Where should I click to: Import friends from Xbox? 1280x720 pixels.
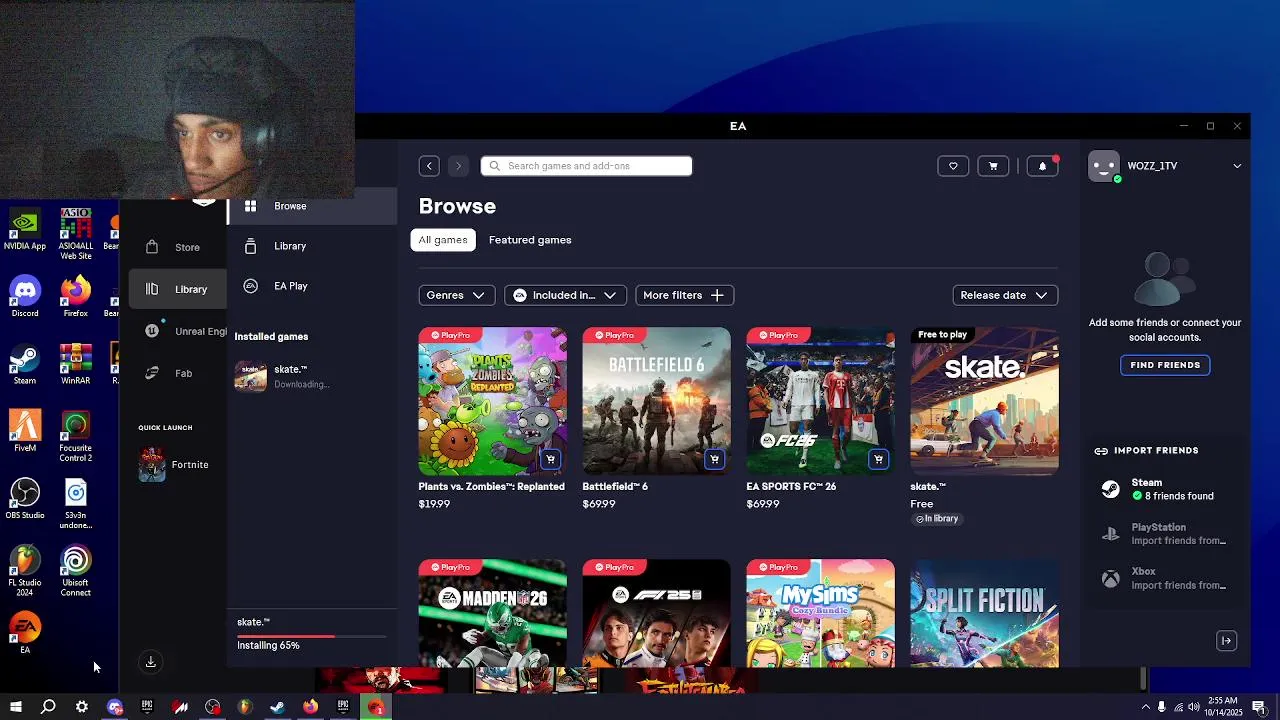point(1165,578)
